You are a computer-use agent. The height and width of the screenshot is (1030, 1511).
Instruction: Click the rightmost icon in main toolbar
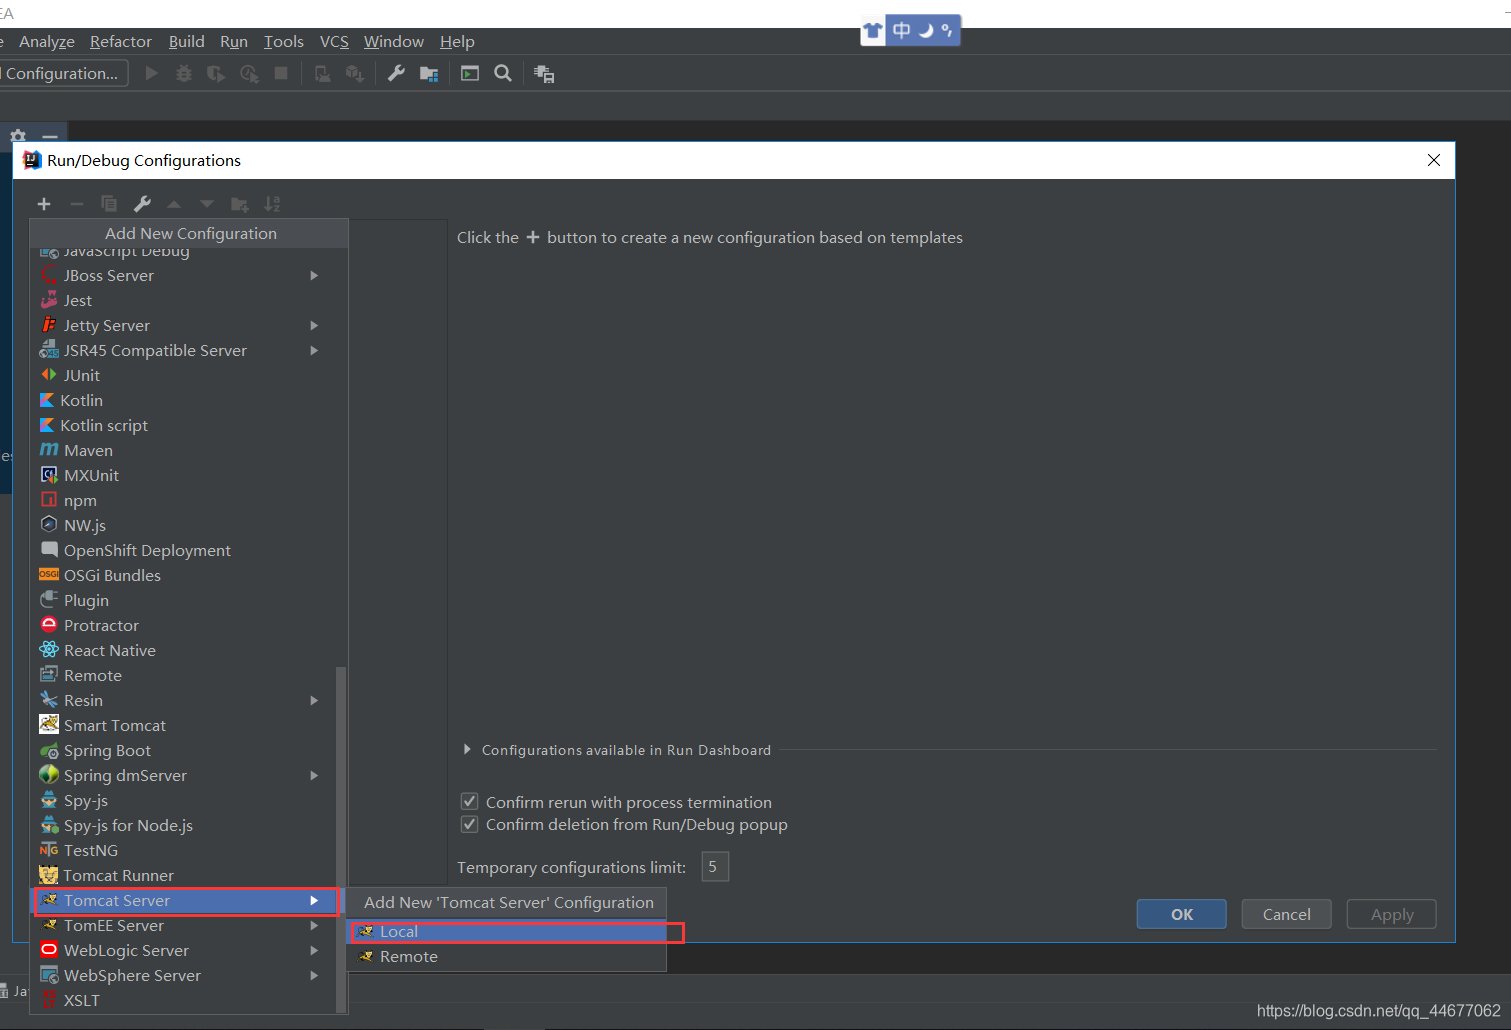click(544, 73)
